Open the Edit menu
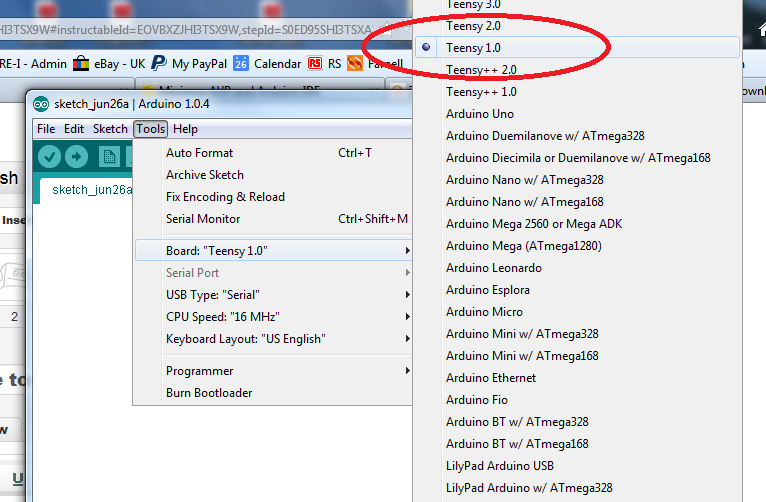The height and width of the screenshot is (502, 766). (74, 129)
